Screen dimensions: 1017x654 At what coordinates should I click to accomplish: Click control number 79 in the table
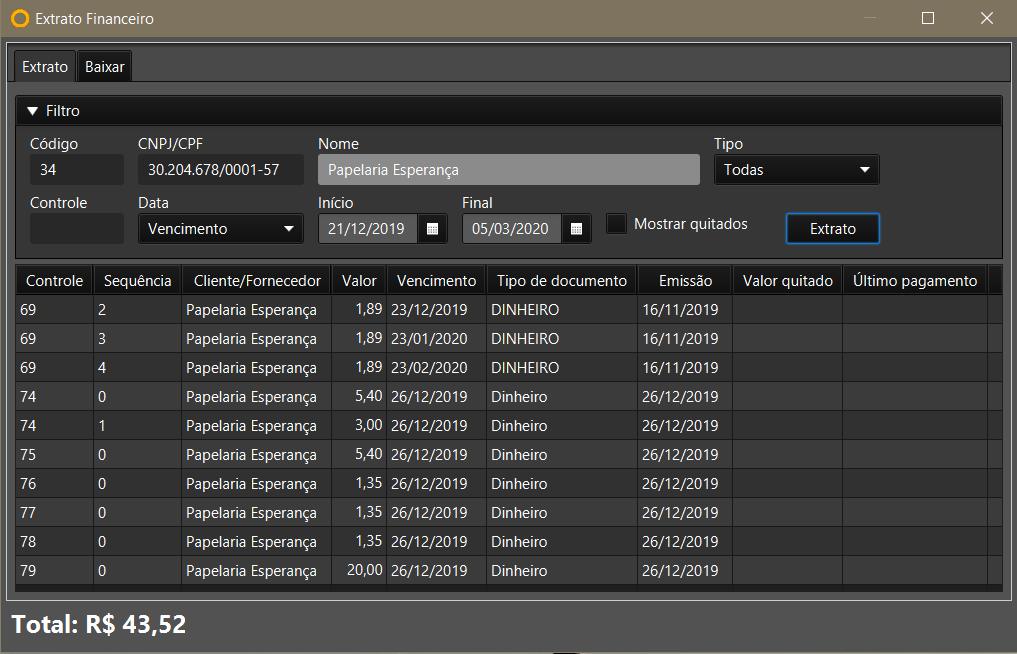[28, 571]
